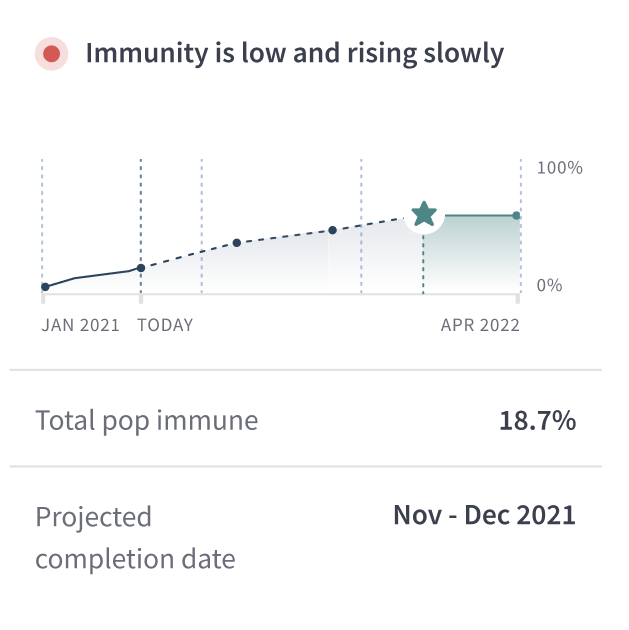Click the red status dot icon
The height and width of the screenshot is (630, 629).
[50, 54]
